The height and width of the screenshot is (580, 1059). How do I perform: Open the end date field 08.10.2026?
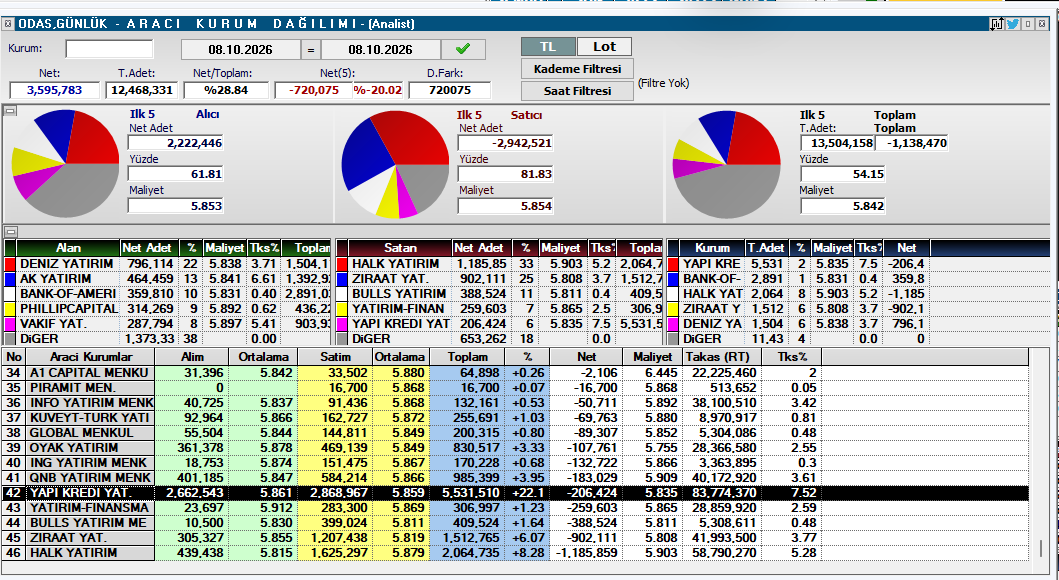point(381,50)
